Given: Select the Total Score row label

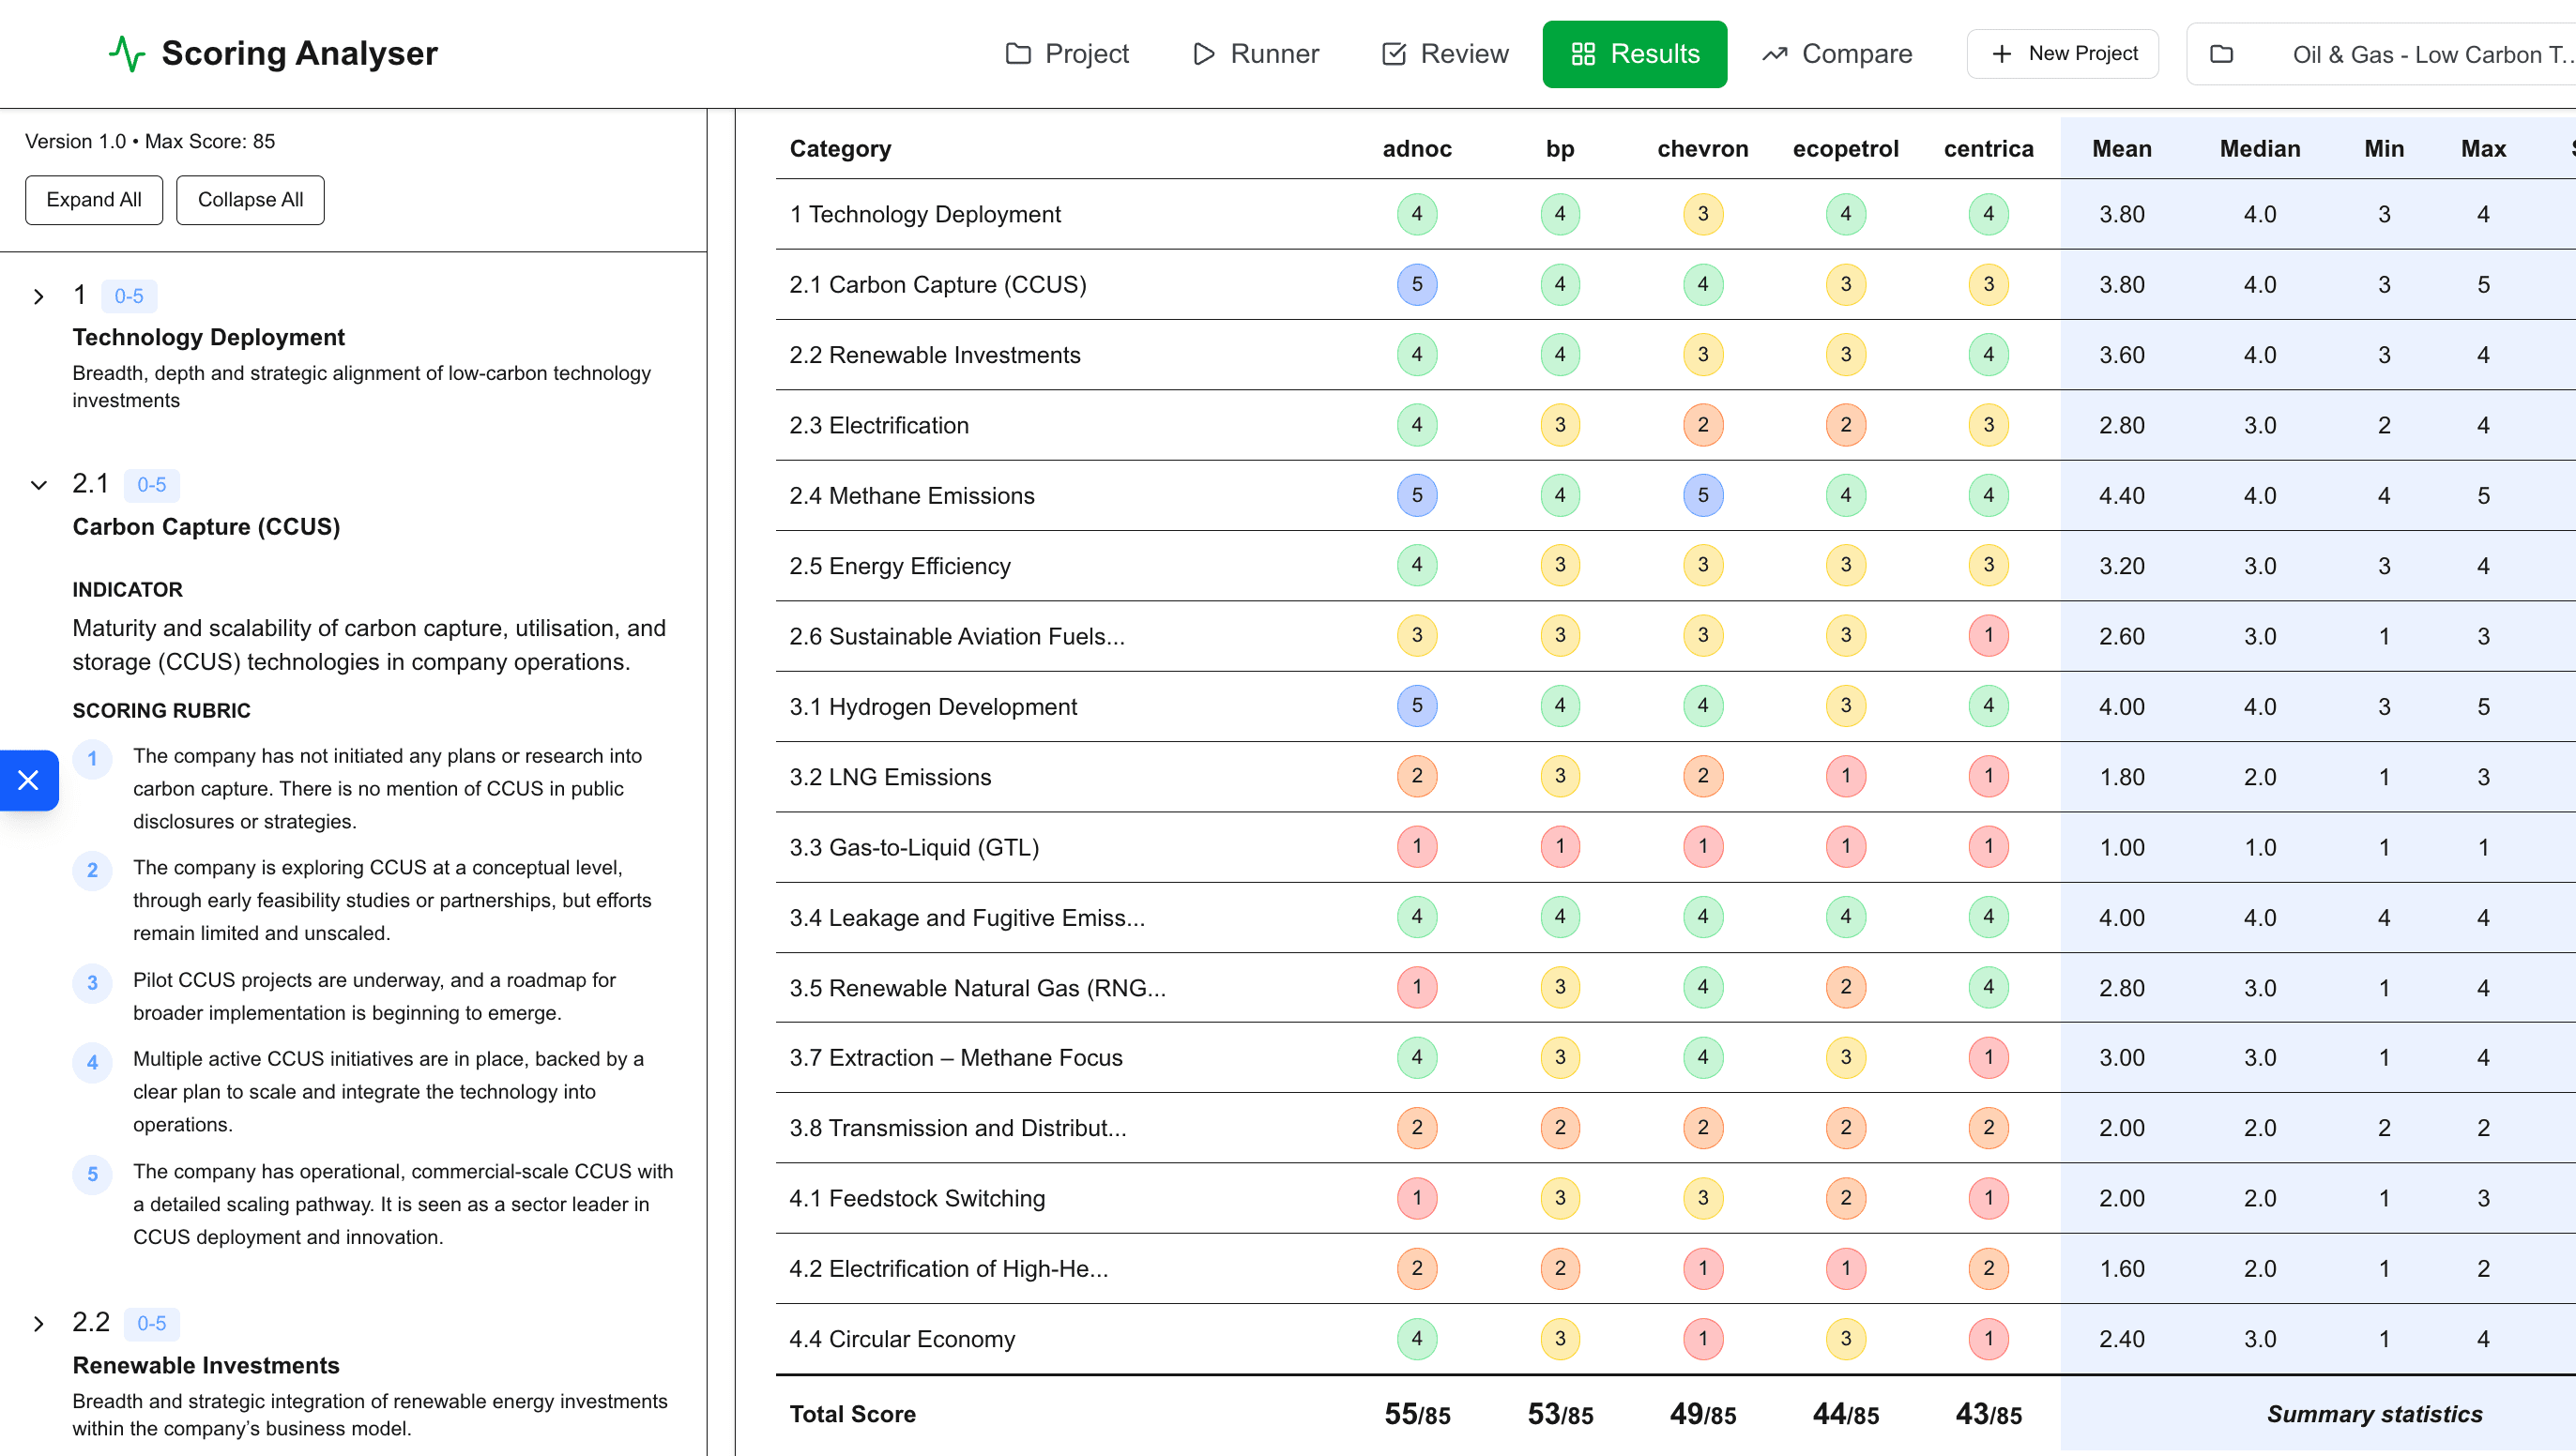Looking at the screenshot, I should point(852,1414).
